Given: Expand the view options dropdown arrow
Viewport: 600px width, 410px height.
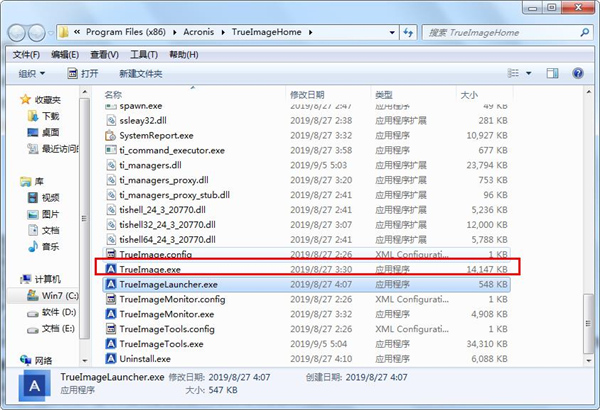Looking at the screenshot, I should point(528,73).
